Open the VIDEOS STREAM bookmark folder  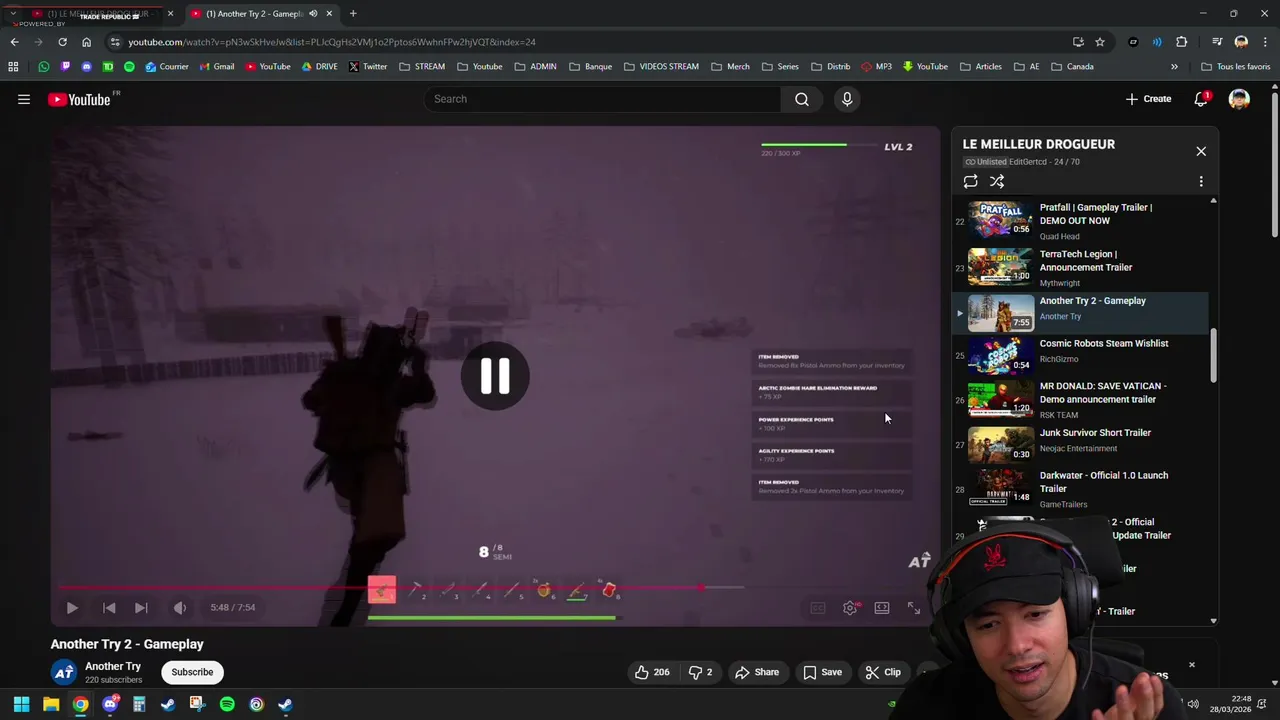[x=661, y=67]
